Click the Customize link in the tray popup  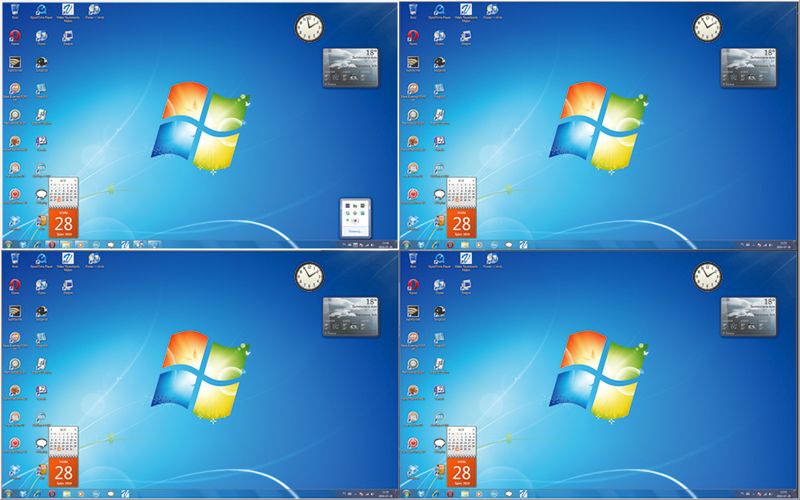pos(356,231)
